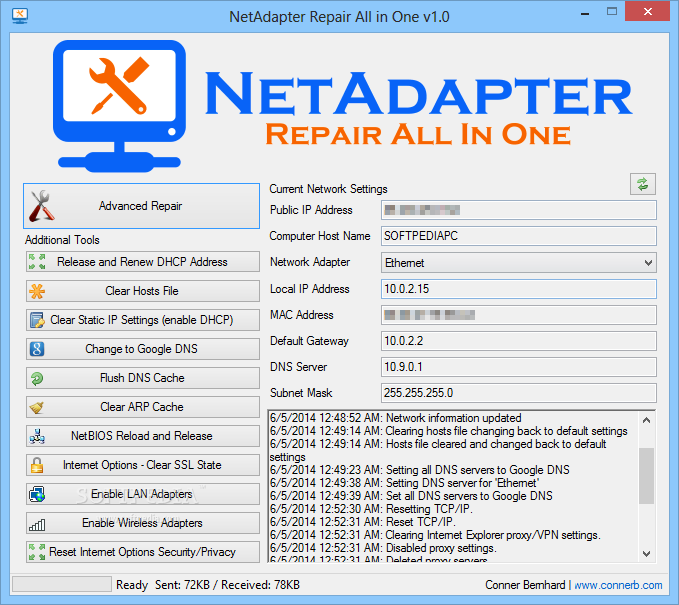
Task: Click the Computer Host Name field
Action: [x=519, y=236]
